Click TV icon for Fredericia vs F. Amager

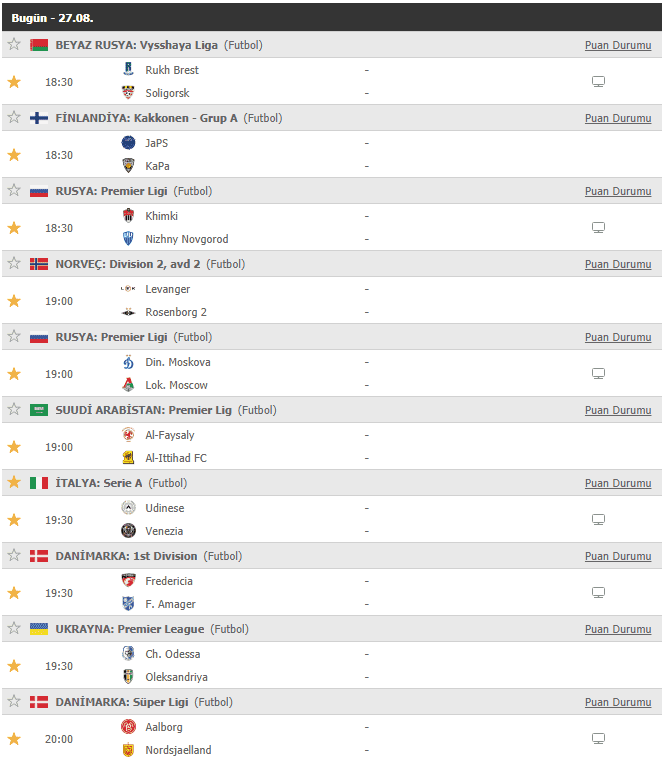598,592
